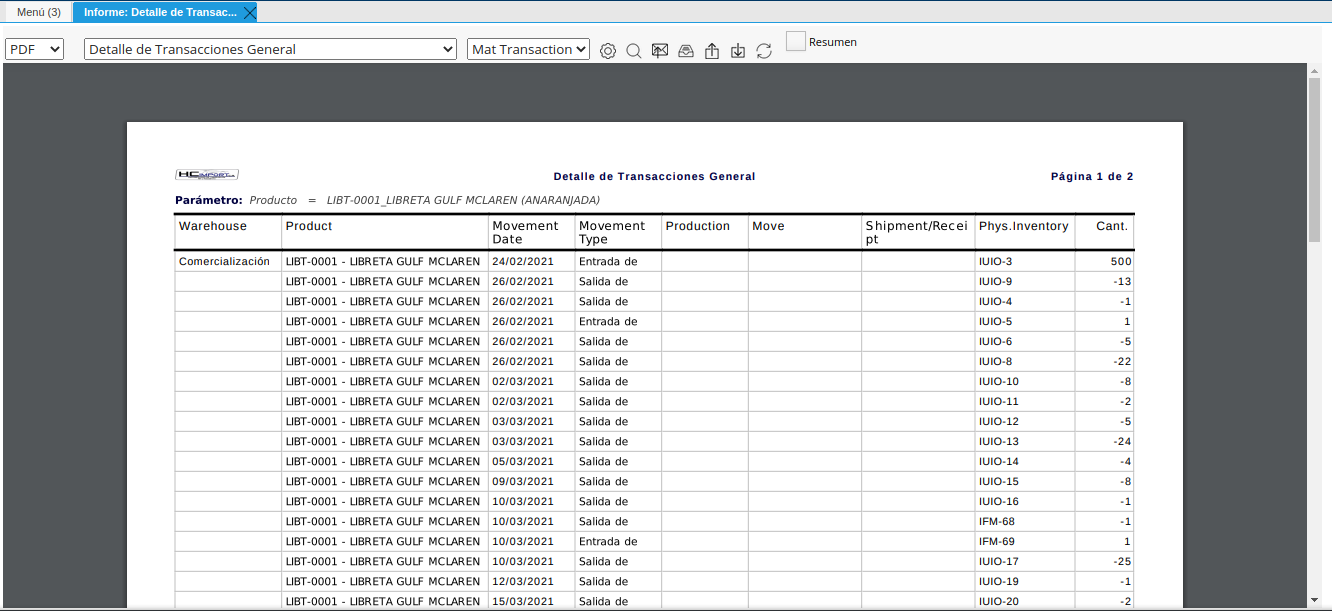Select the Informe: Detalle de Transac... tab
This screenshot has width=1332, height=611.
pos(160,12)
